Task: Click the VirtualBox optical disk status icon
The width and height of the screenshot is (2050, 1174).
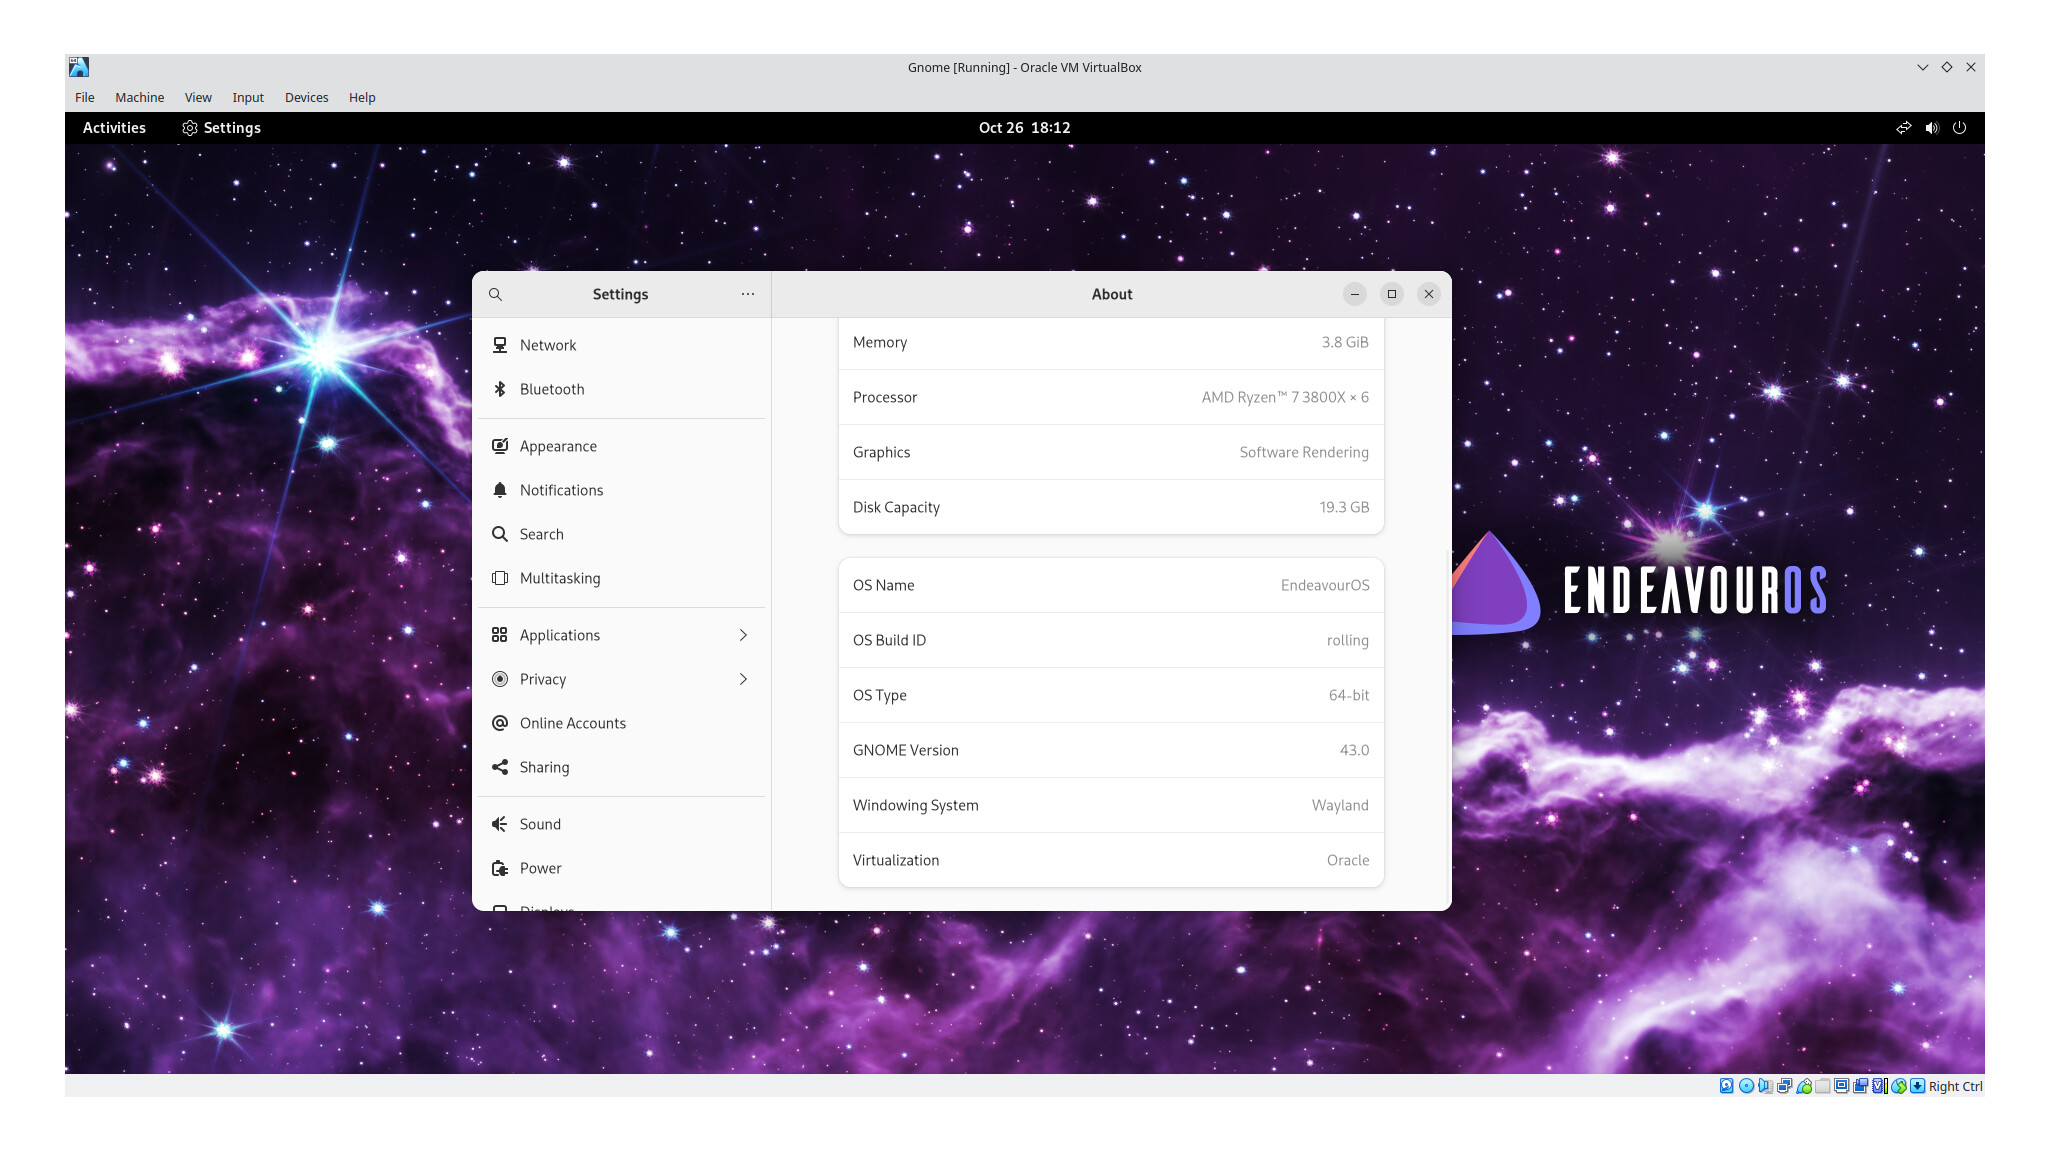Action: (1746, 1086)
